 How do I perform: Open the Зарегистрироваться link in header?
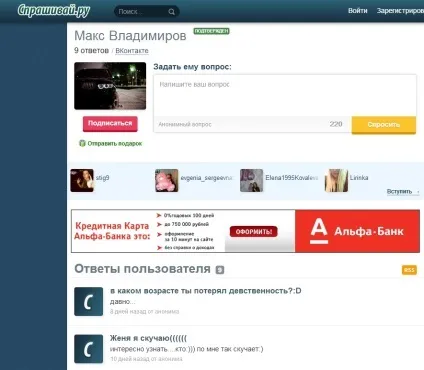tap(400, 11)
